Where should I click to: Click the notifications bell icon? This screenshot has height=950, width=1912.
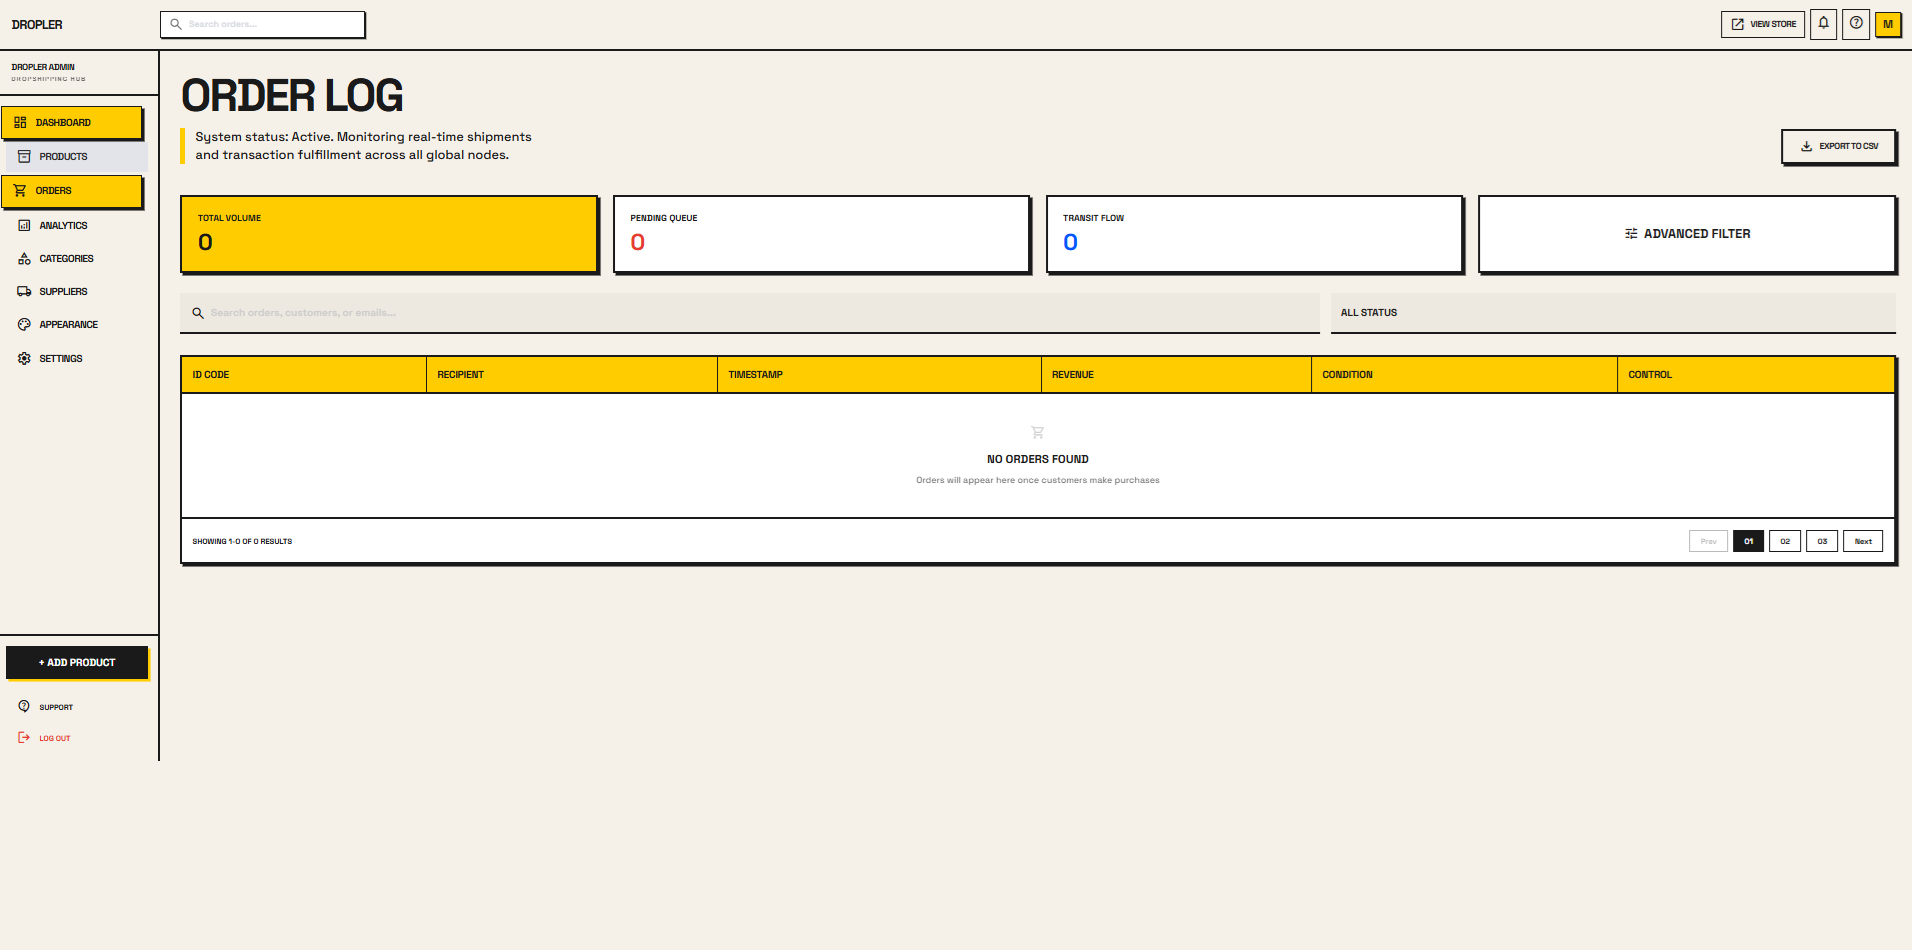point(1823,24)
